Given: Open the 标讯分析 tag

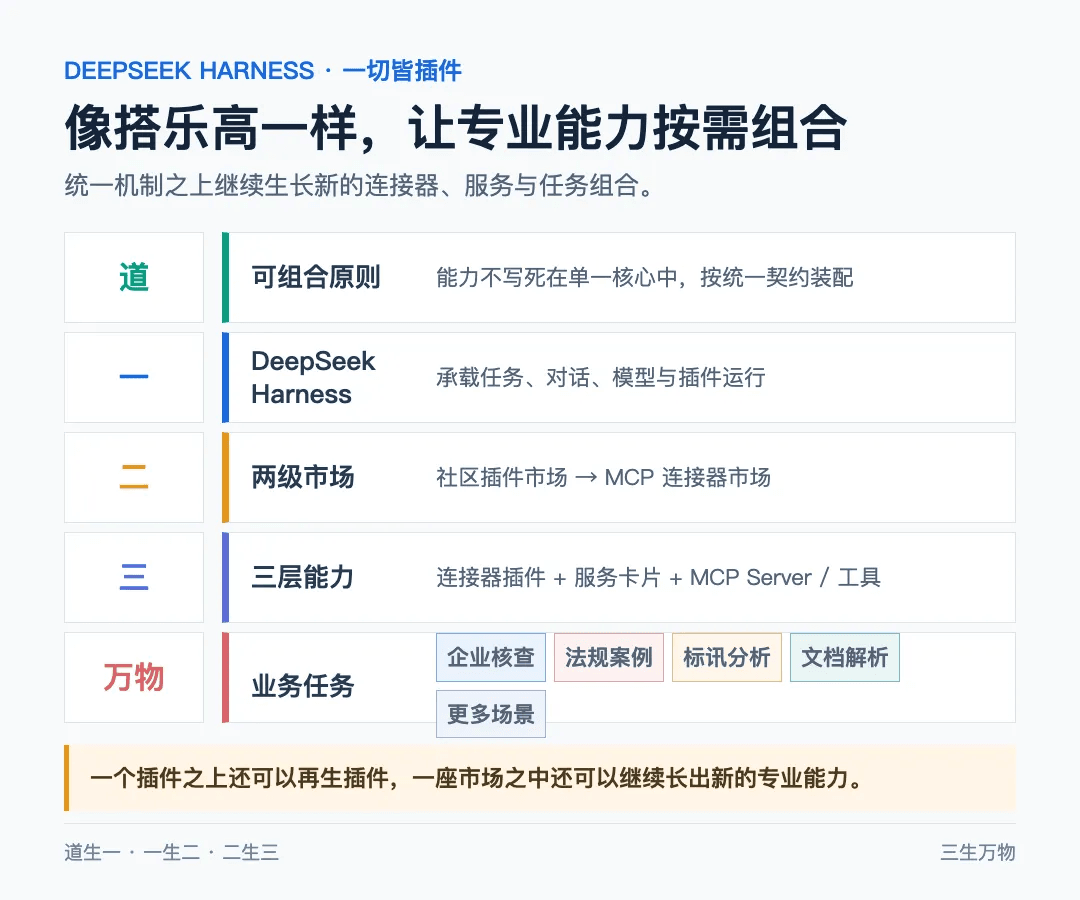Looking at the screenshot, I should (x=727, y=657).
